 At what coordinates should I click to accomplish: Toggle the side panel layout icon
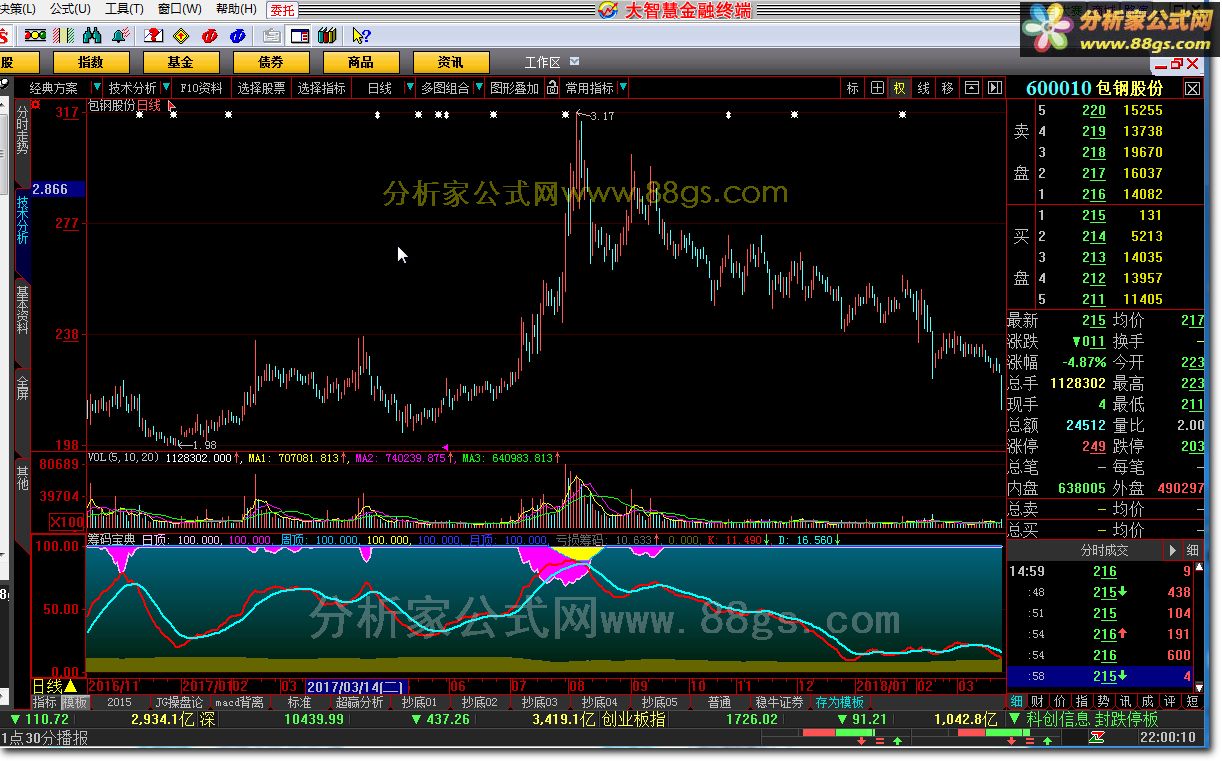coord(299,36)
